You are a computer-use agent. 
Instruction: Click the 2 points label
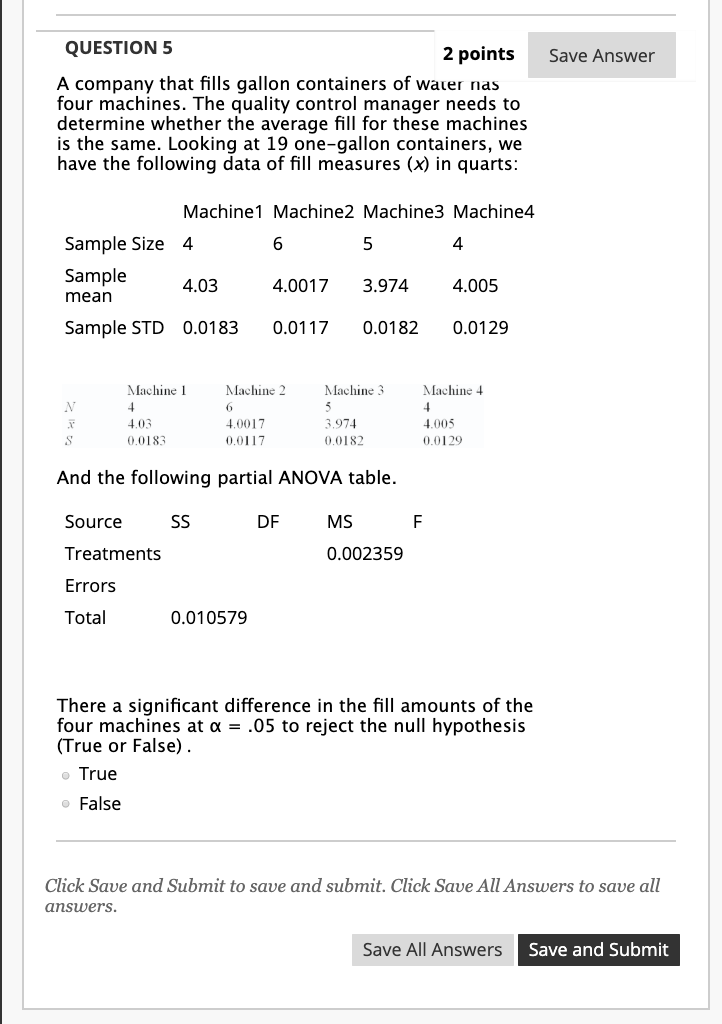coord(478,54)
